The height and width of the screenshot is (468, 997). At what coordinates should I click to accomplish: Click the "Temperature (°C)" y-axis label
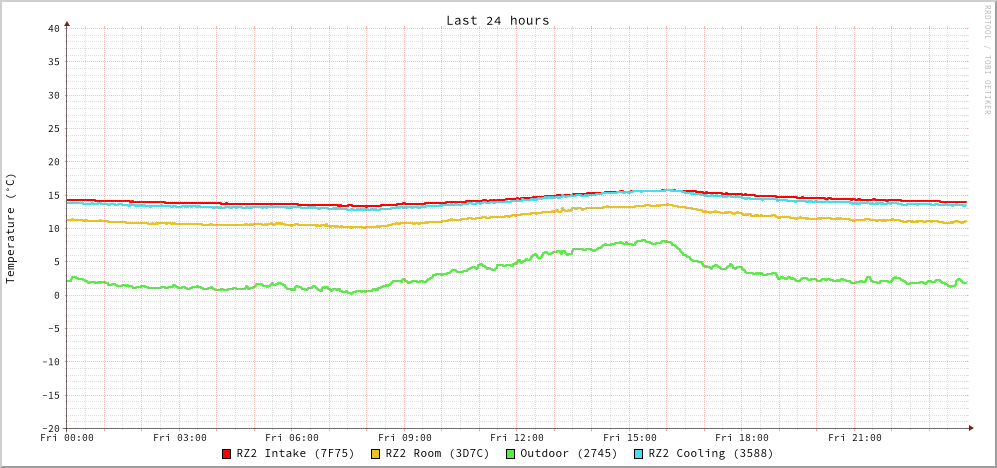[11, 228]
